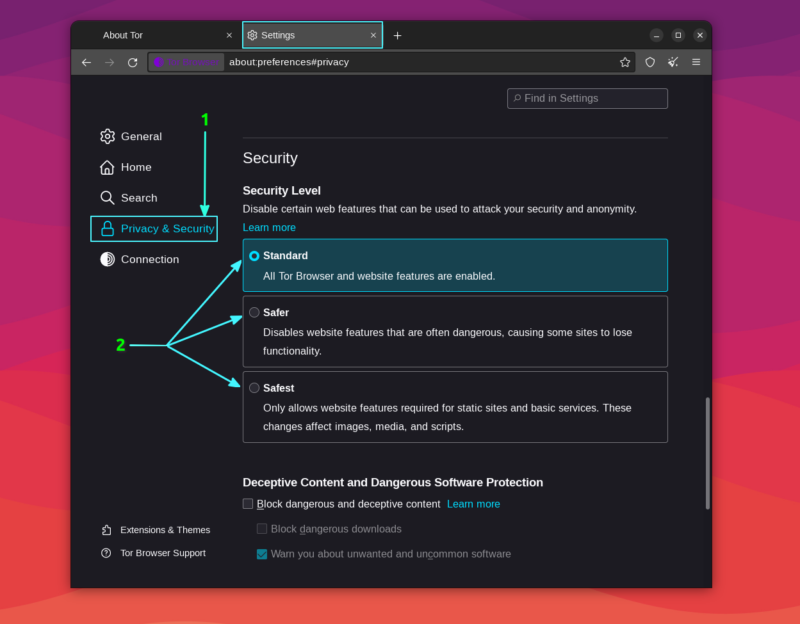Click Learn more under Security Level

tap(268, 227)
